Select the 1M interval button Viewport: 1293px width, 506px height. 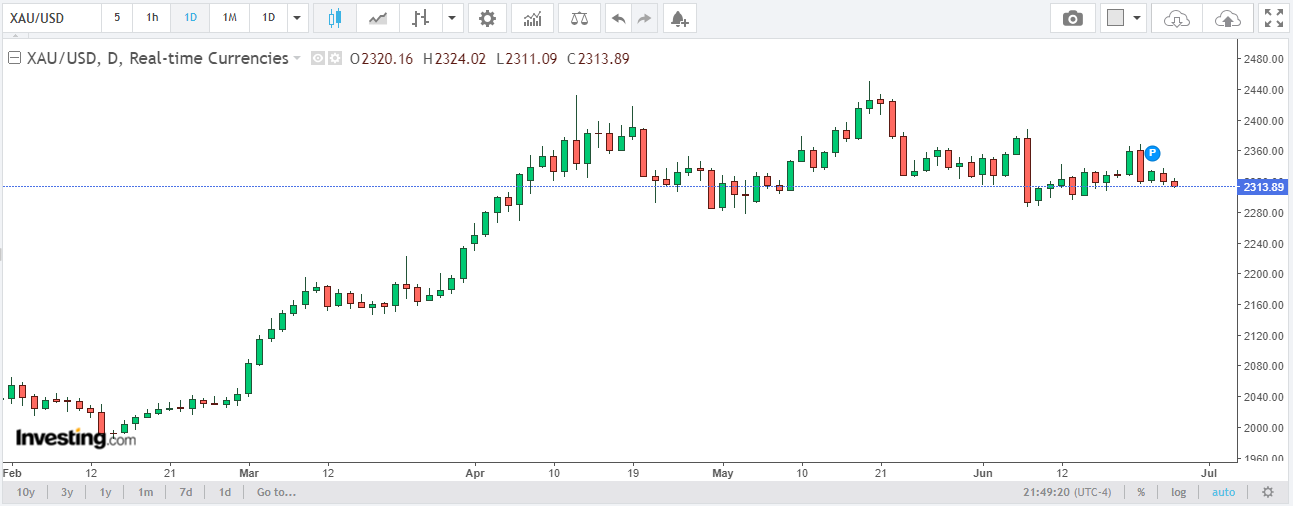[x=230, y=18]
